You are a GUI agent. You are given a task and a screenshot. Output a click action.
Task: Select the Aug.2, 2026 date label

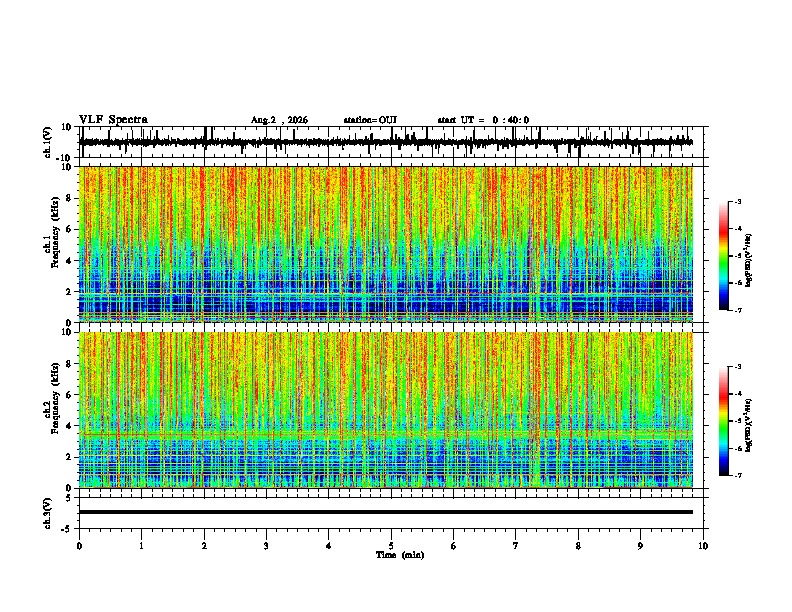tap(279, 120)
